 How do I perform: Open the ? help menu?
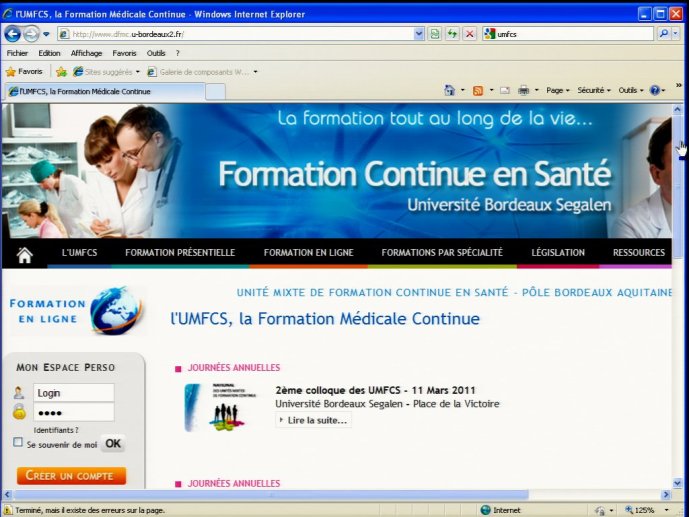coord(178,53)
